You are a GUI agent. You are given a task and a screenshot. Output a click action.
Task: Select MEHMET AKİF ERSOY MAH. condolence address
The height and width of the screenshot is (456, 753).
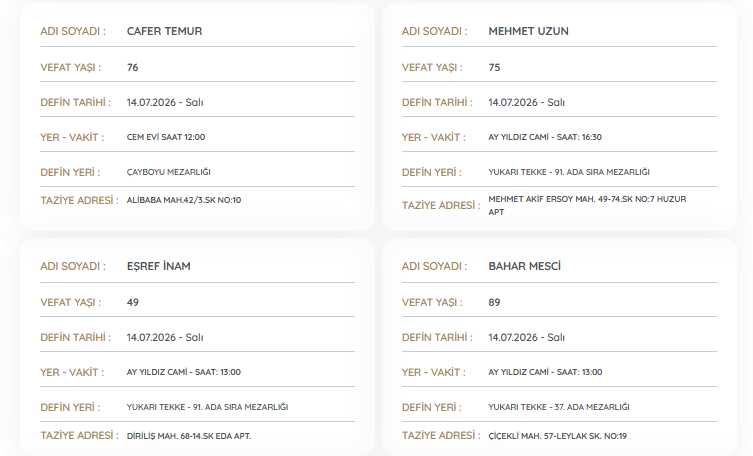[x=587, y=205]
